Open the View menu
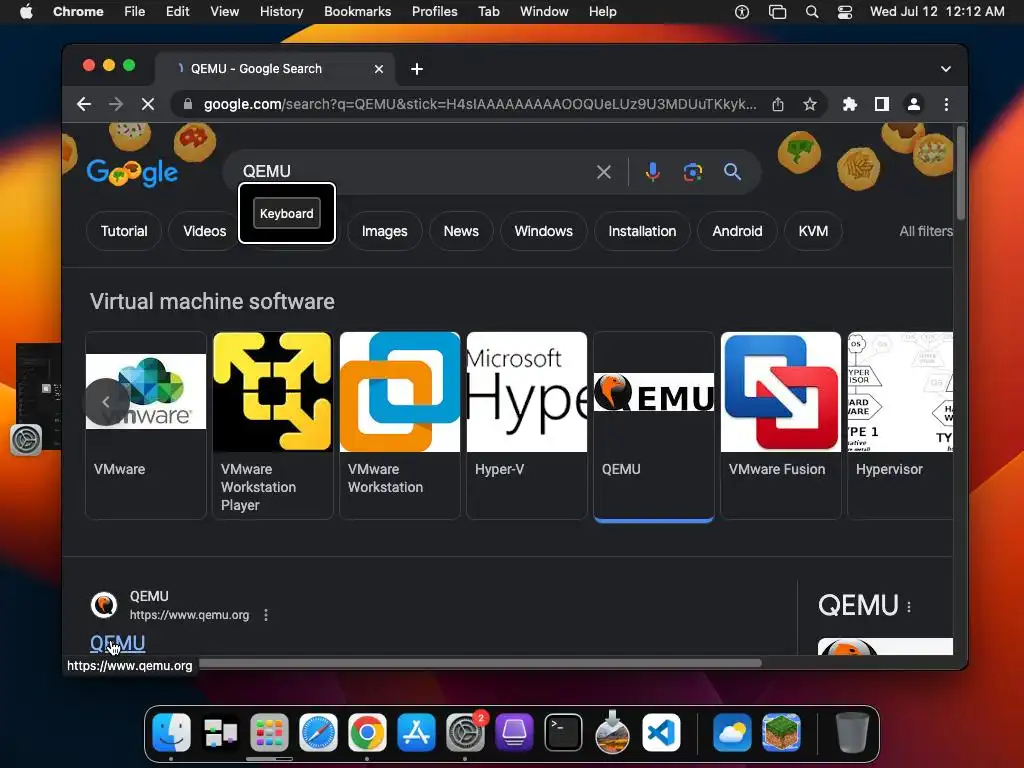This screenshot has width=1024, height=768. click(224, 12)
